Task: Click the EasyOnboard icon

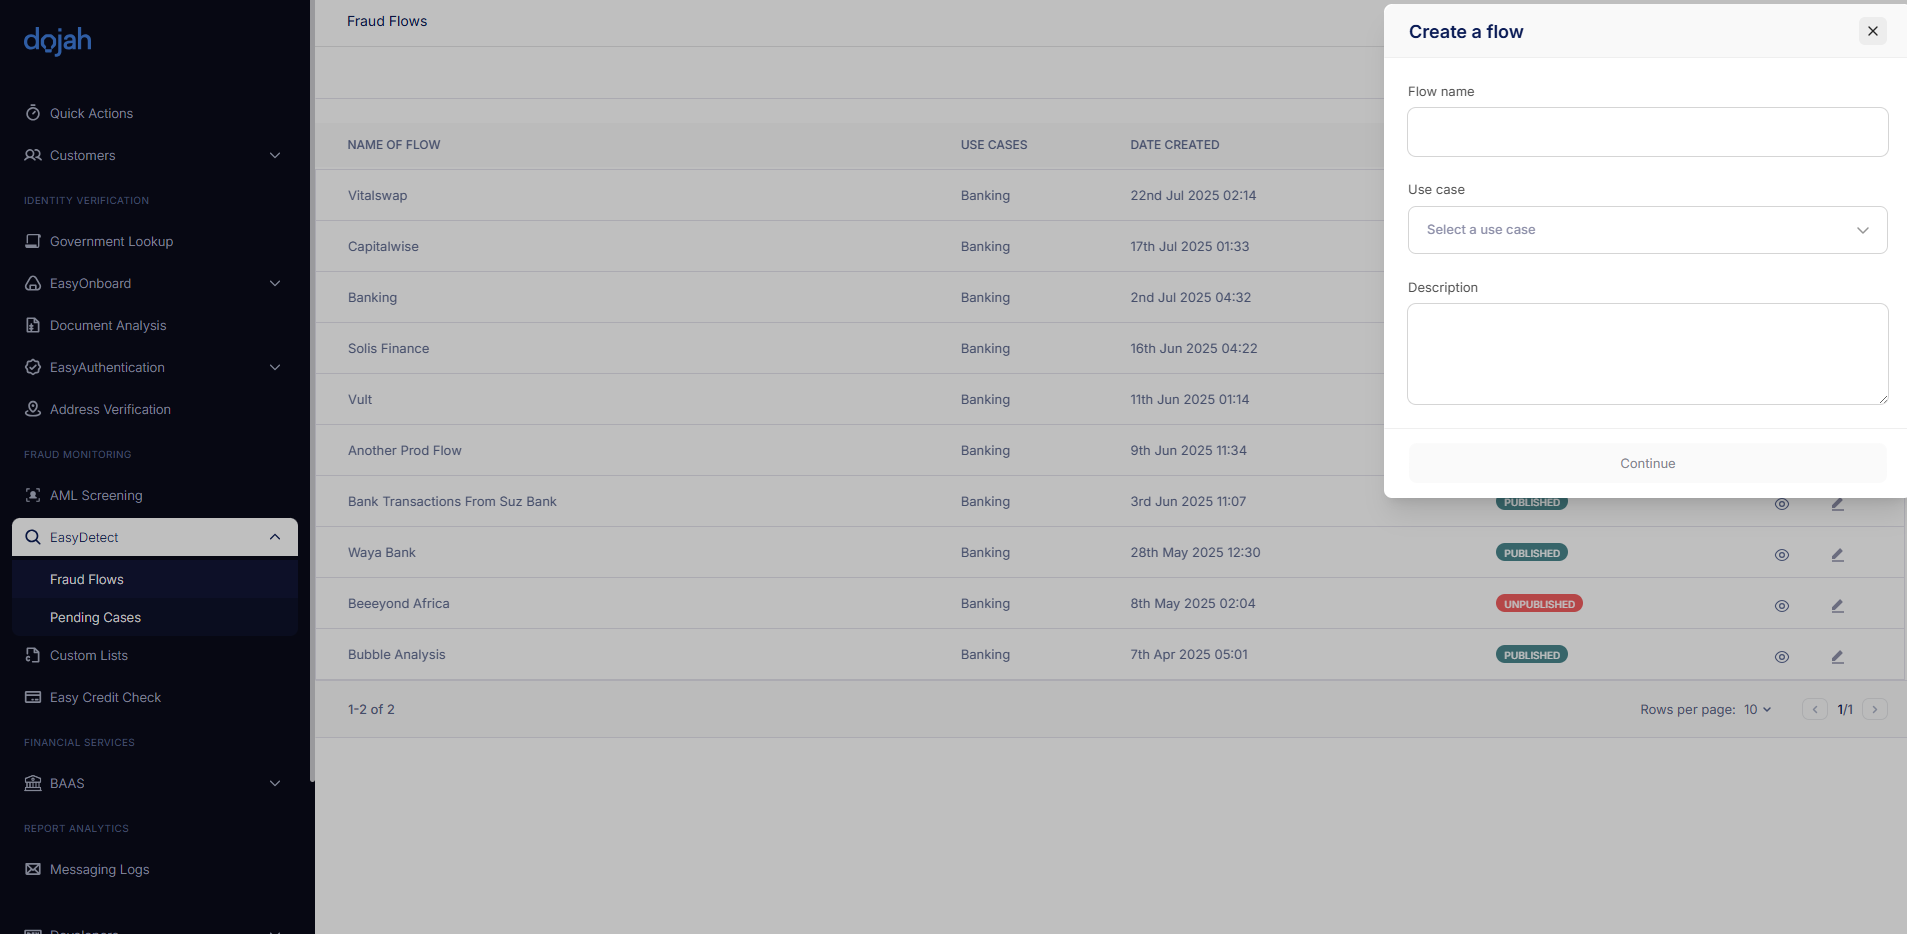Action: (33, 283)
